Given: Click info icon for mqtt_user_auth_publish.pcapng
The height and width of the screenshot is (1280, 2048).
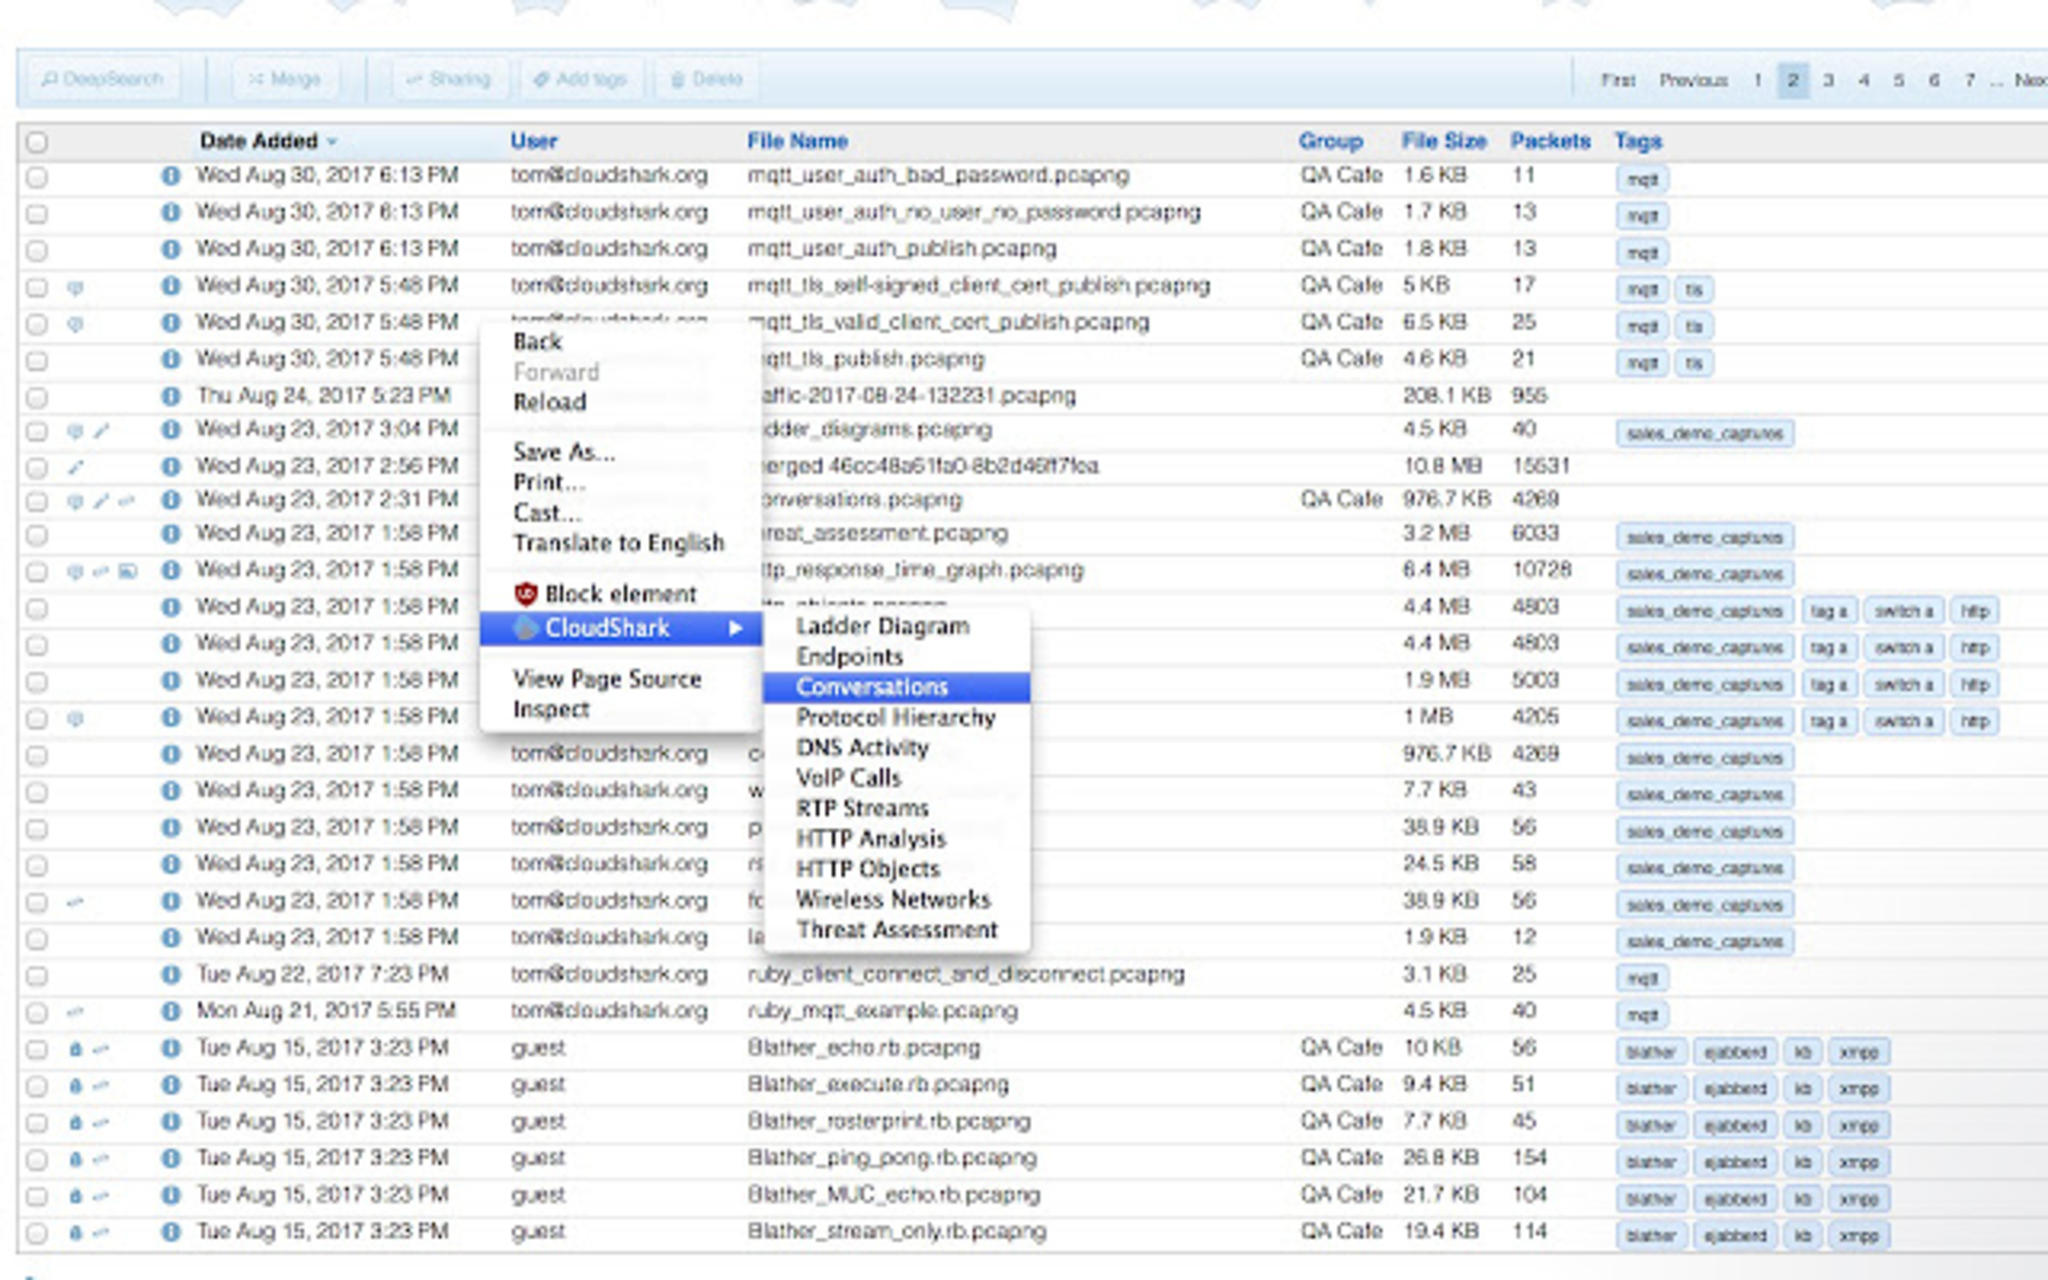Looking at the screenshot, I should click(171, 249).
